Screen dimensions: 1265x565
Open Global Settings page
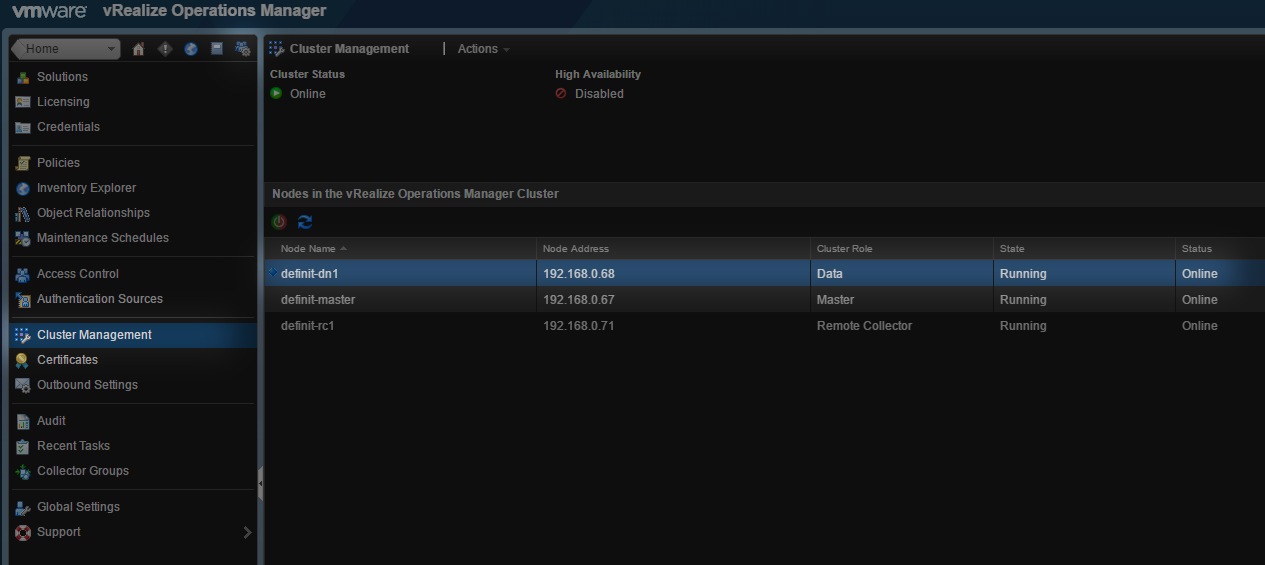(x=78, y=507)
